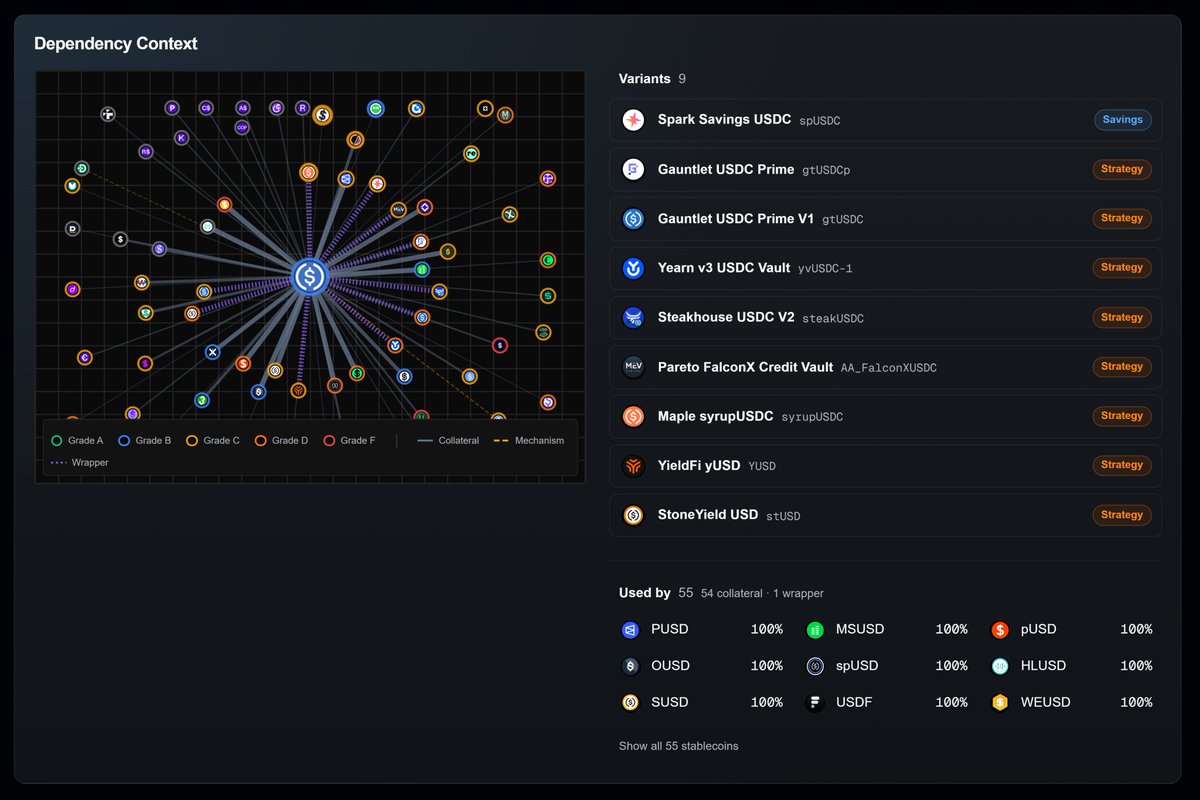Click the Pareto FalconX Credit Vault icon
Image resolution: width=1200 pixels, height=800 pixels.
click(633, 367)
